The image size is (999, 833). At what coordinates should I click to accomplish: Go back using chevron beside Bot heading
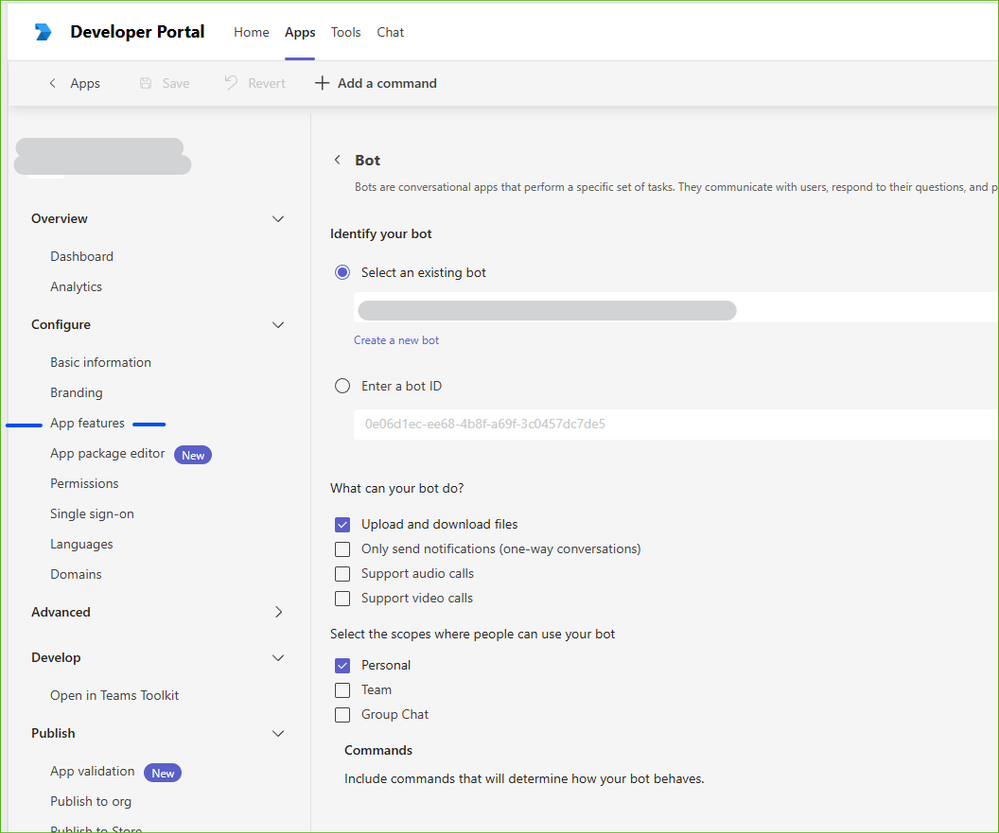(x=338, y=159)
